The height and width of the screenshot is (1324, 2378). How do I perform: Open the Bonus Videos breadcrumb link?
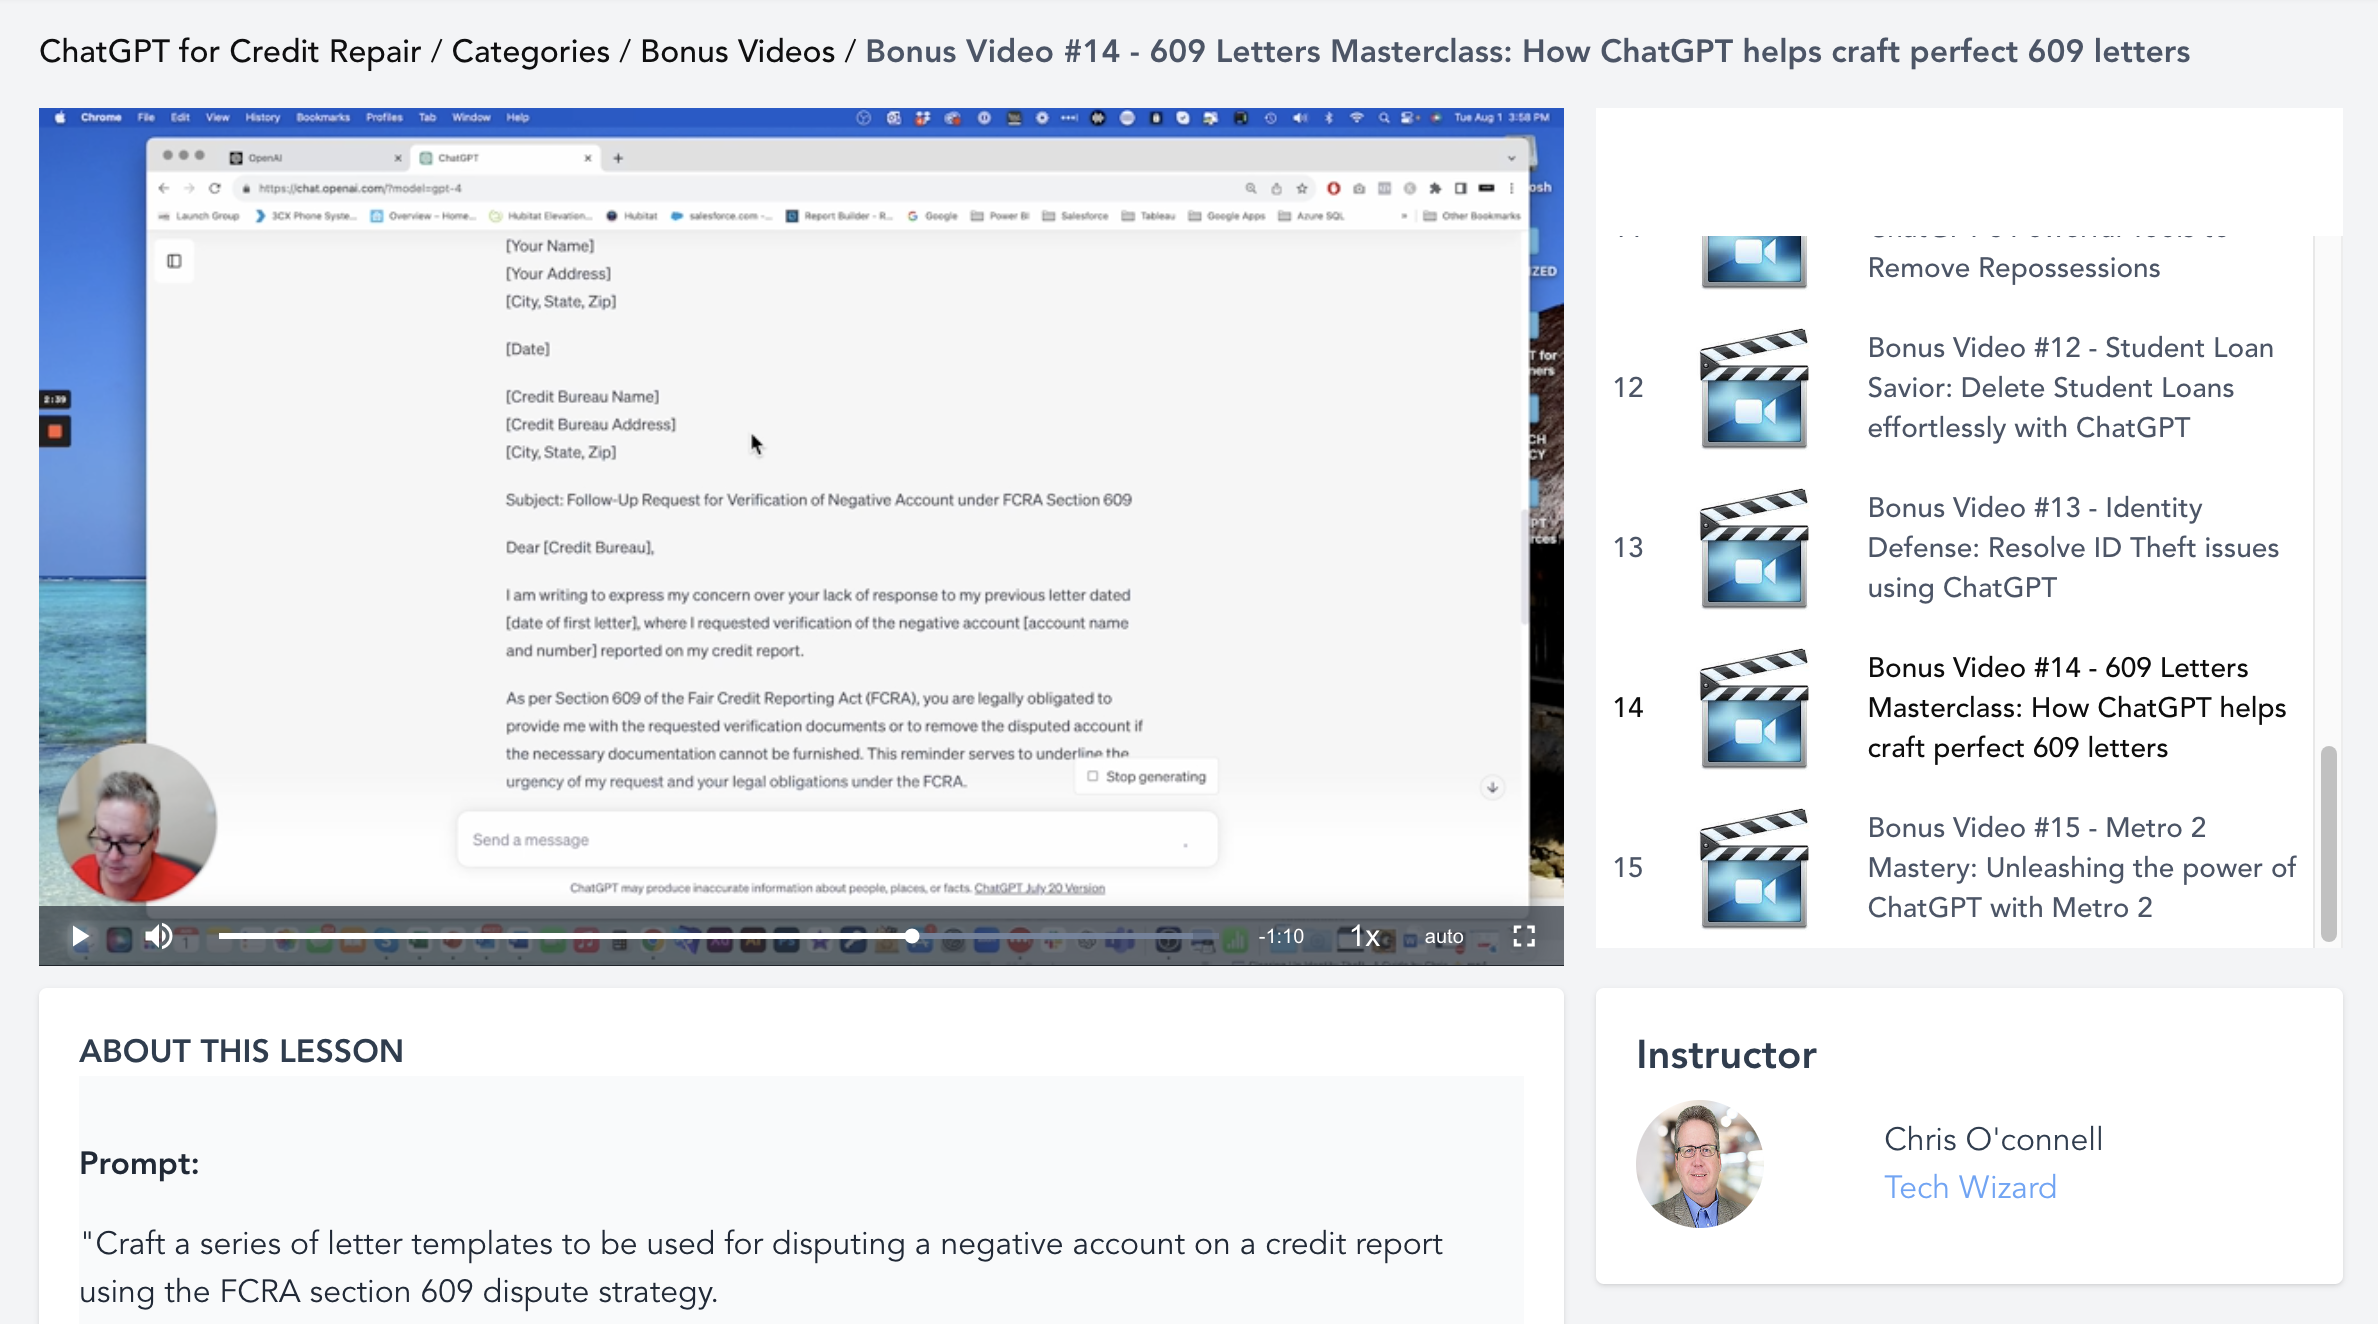point(737,51)
